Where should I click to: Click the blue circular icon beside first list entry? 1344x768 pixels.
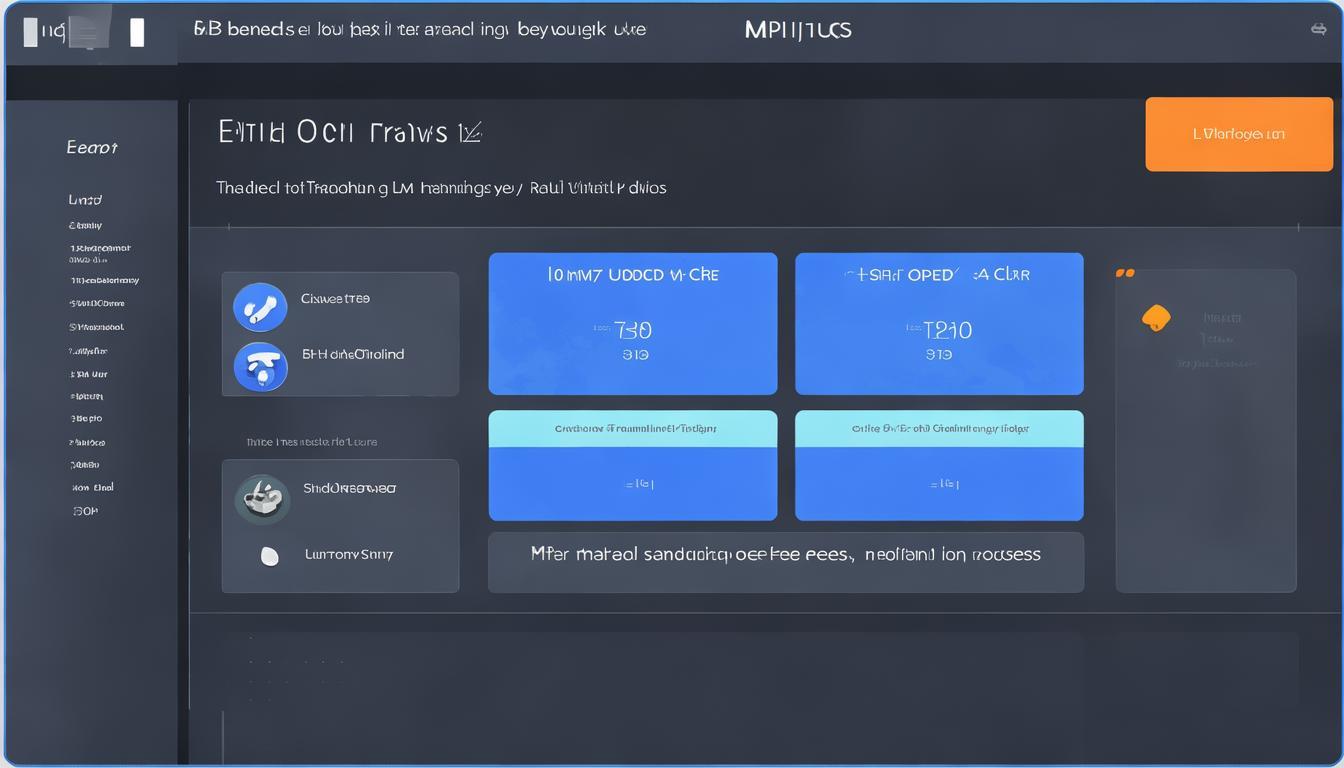[260, 306]
